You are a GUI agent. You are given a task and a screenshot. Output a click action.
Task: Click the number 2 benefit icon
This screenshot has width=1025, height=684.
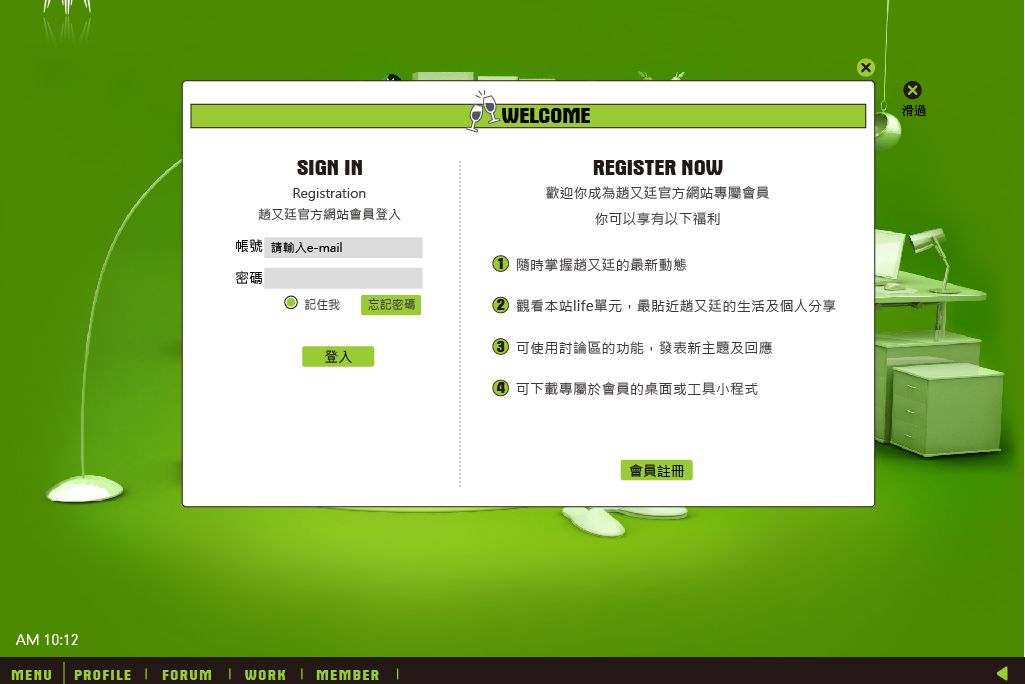pyautogui.click(x=501, y=305)
